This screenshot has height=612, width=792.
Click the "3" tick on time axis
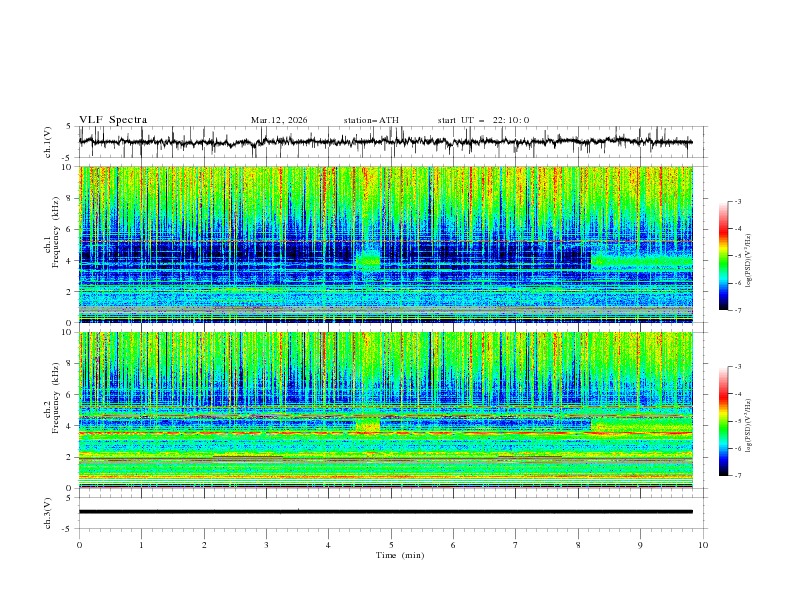point(266,545)
